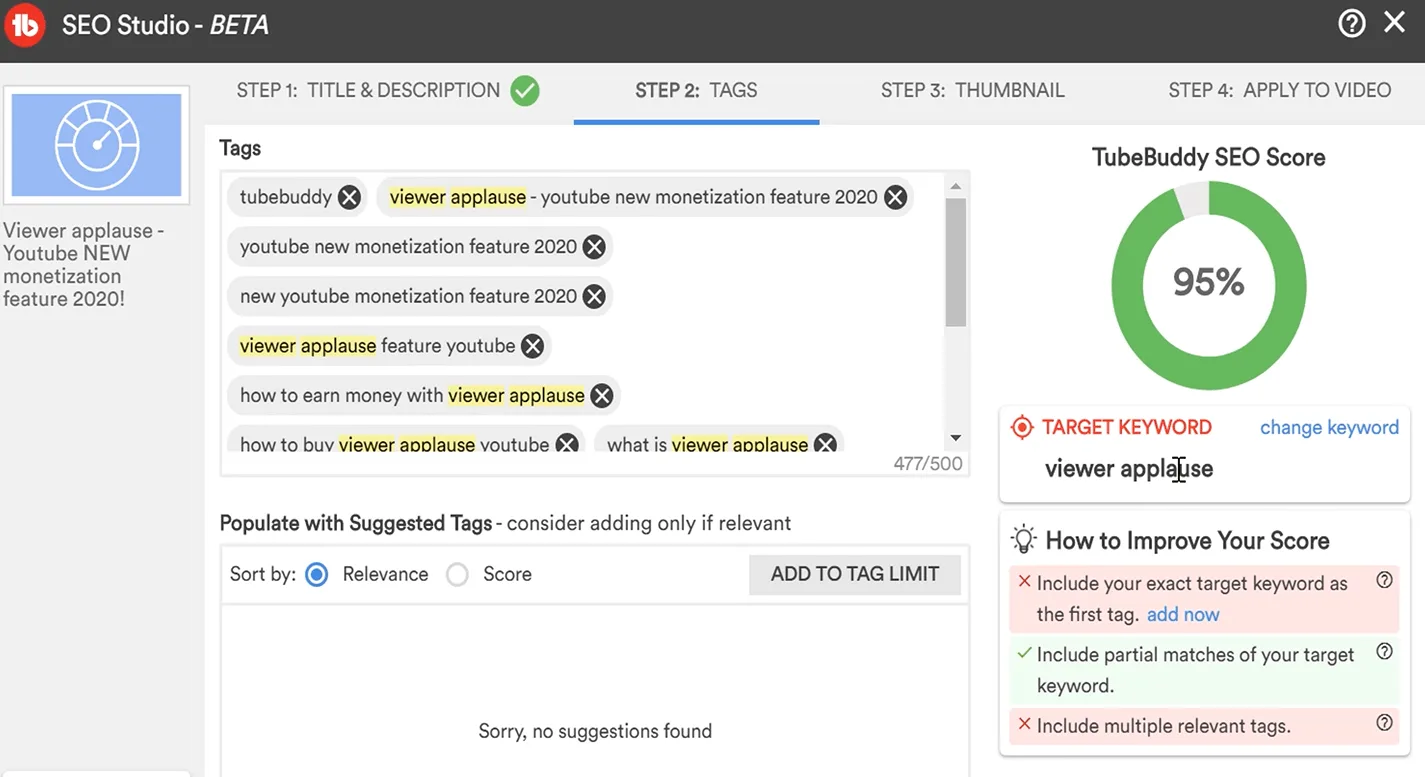
Task: Close the SEO Studio window
Action: tap(1394, 22)
